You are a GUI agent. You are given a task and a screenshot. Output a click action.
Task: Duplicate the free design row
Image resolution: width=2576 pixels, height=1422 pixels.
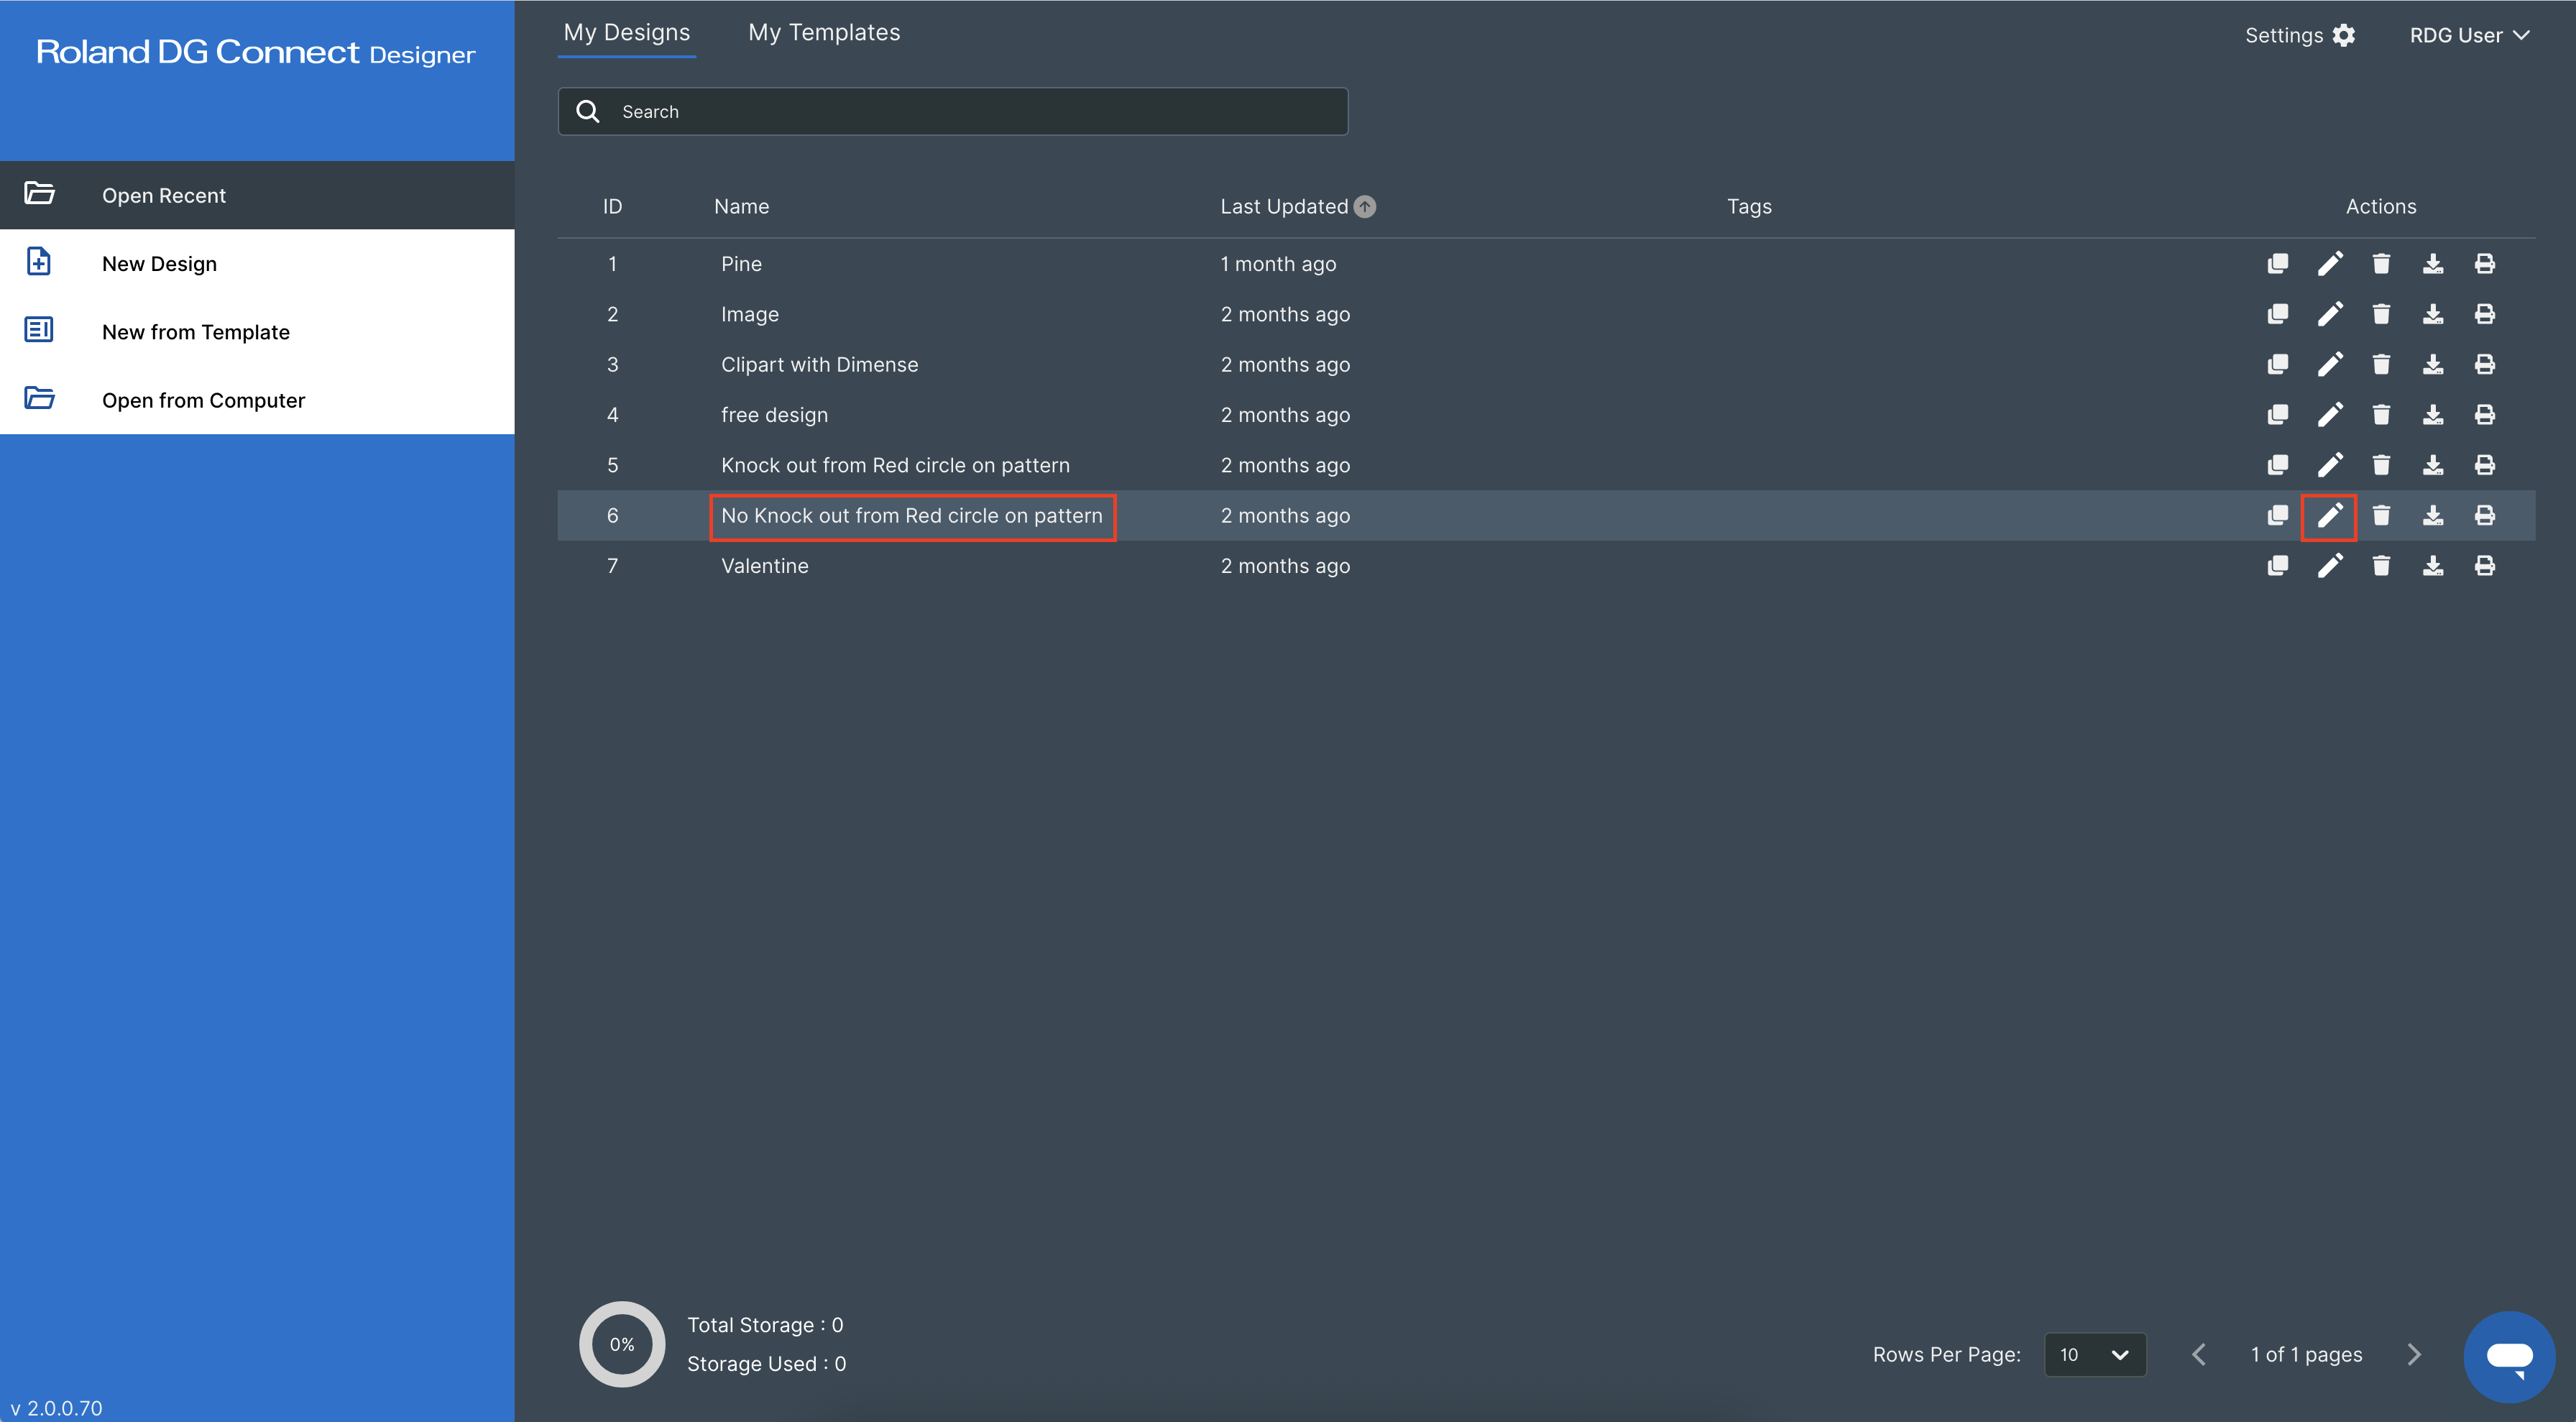coord(2277,415)
